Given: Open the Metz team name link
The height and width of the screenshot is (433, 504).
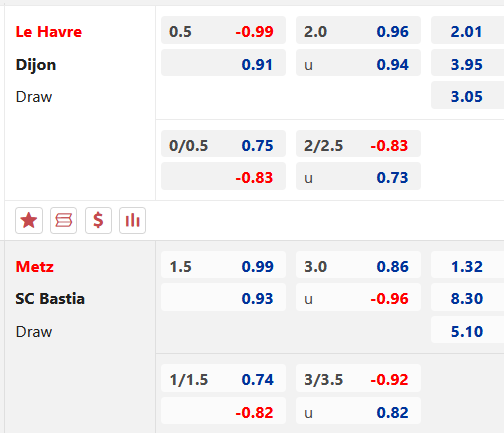Looking at the screenshot, I should pyautogui.click(x=35, y=266).
